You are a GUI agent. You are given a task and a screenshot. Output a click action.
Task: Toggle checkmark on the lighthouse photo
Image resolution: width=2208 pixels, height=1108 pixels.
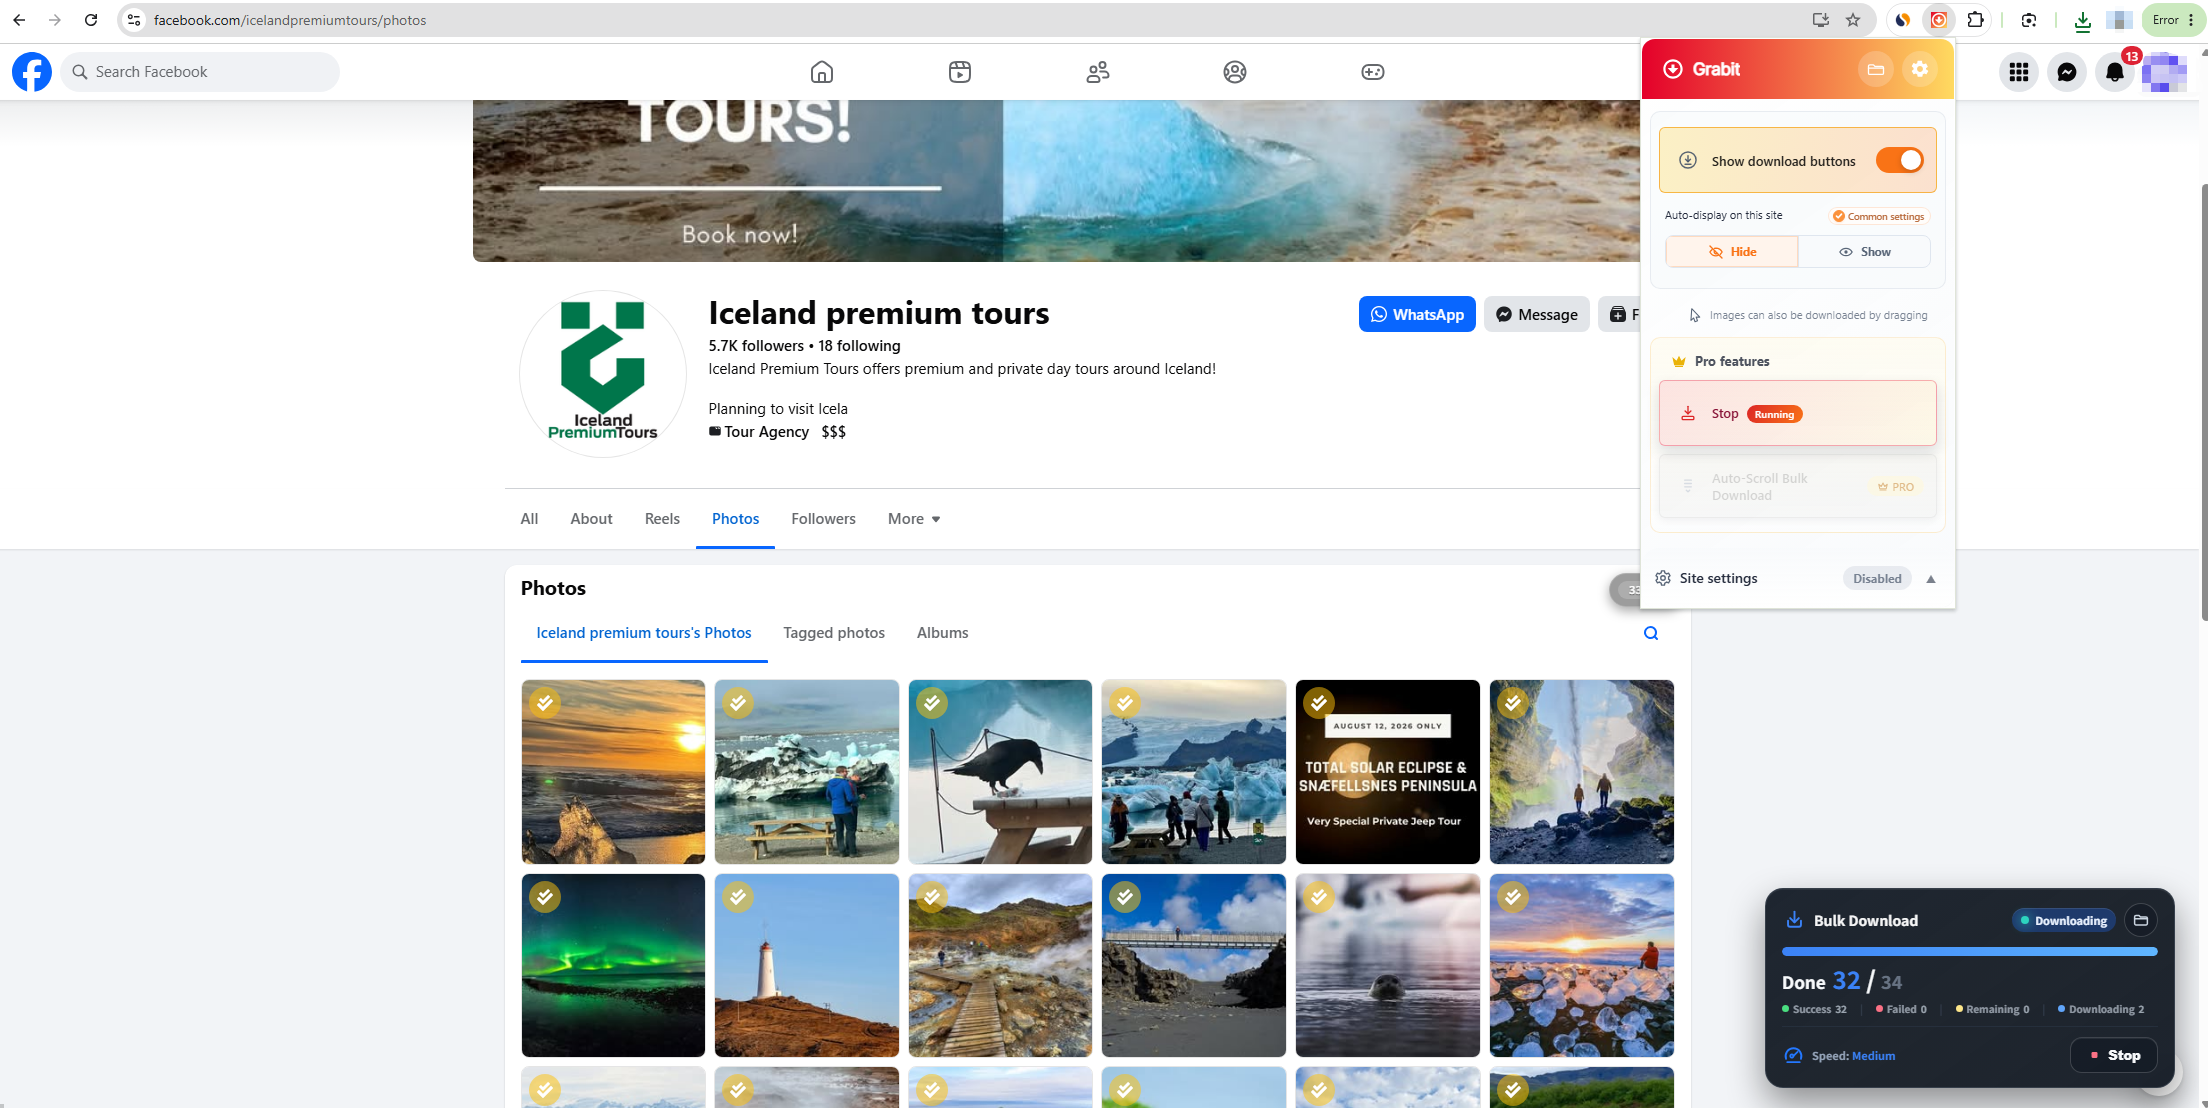coord(738,897)
